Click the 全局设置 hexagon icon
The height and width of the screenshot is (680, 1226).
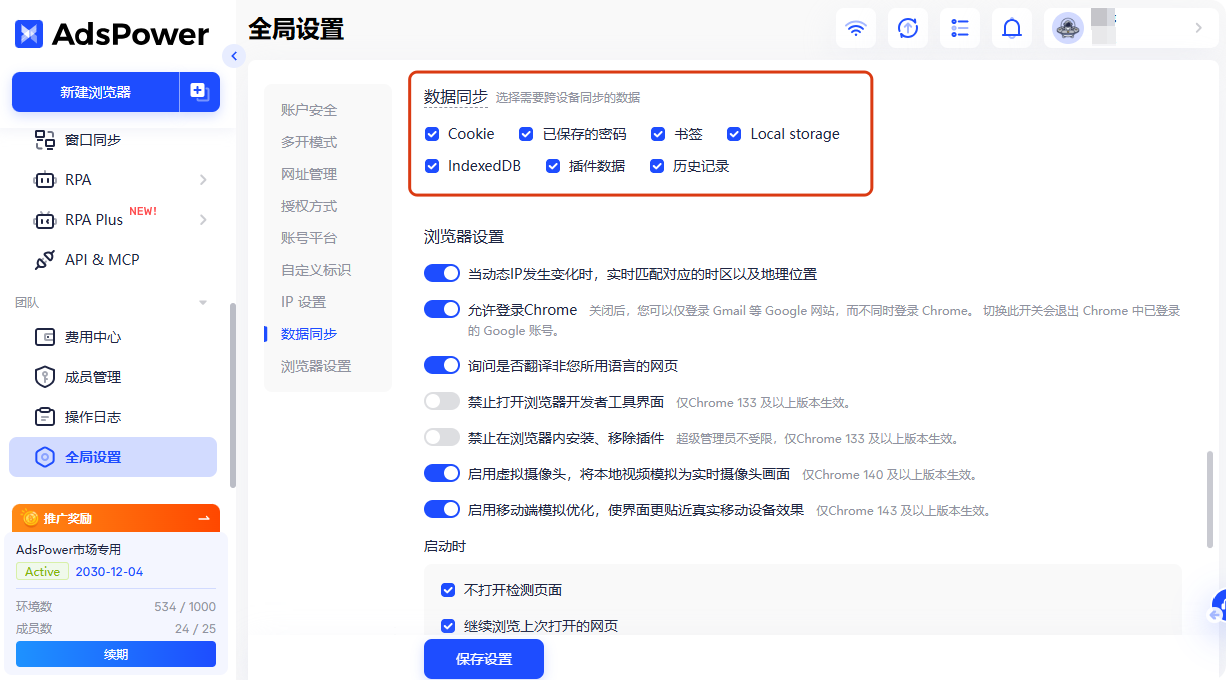pos(45,457)
